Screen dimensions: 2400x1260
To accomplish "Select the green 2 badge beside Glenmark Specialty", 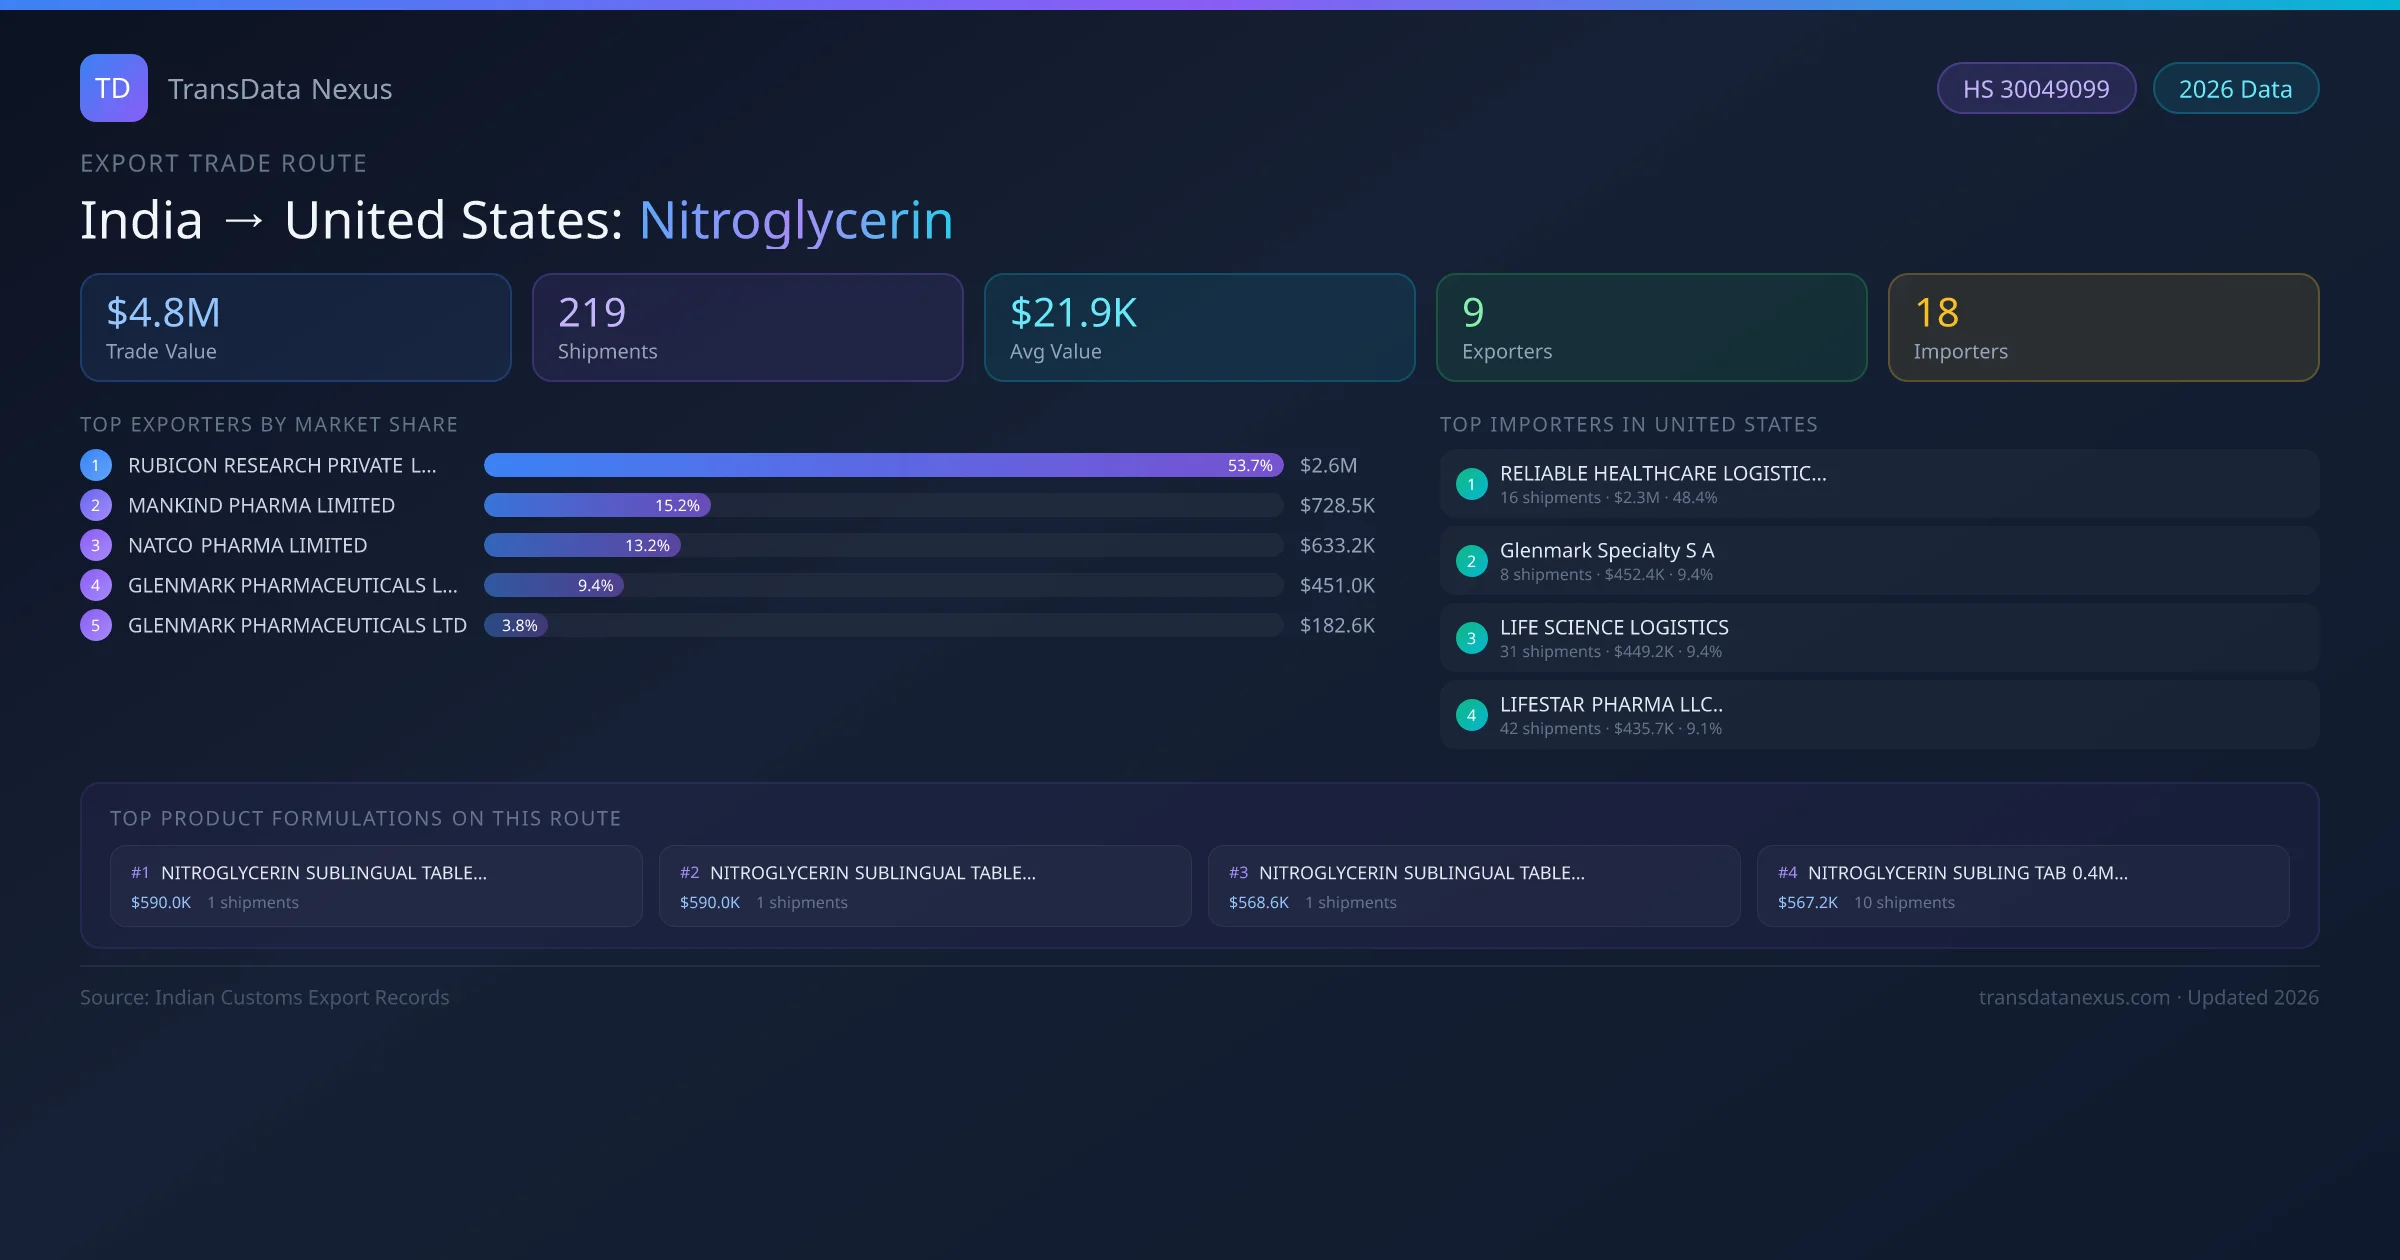I will tap(1471, 560).
